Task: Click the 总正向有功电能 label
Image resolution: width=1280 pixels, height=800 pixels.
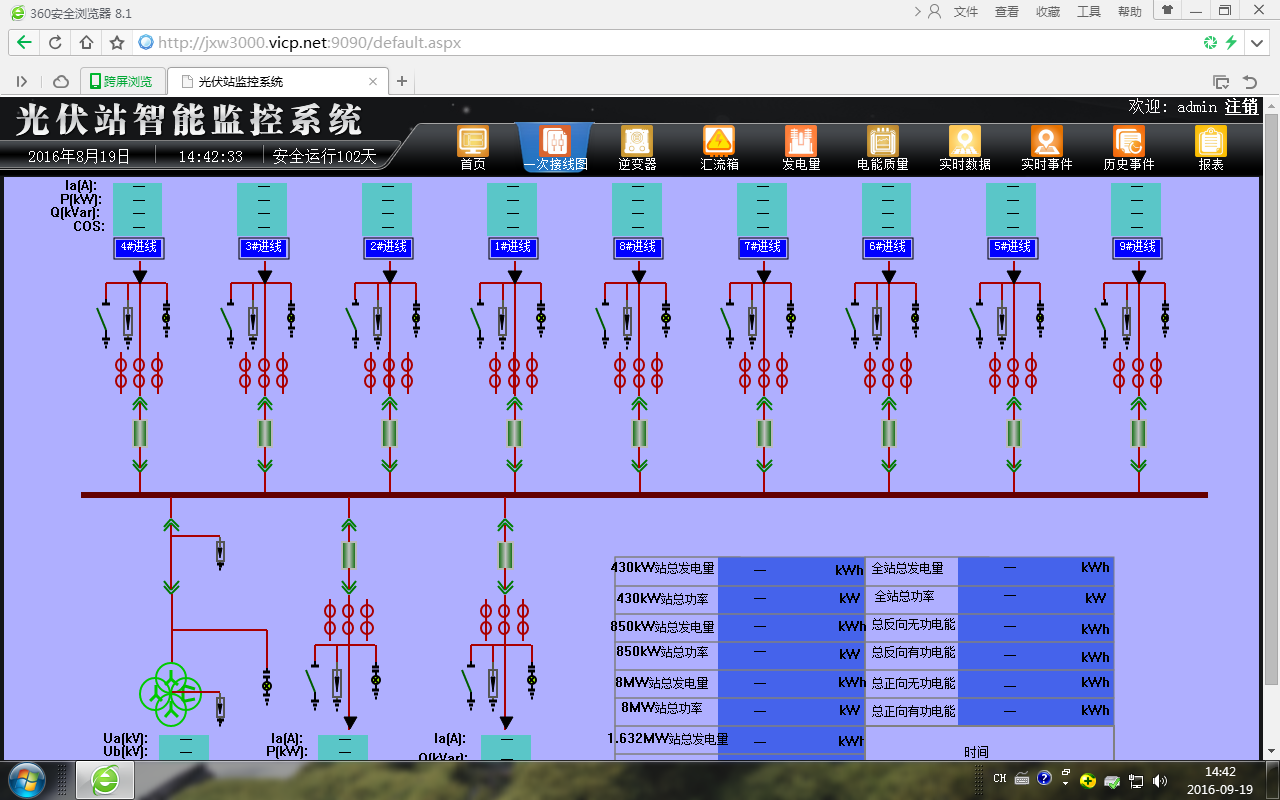Action: (x=913, y=712)
